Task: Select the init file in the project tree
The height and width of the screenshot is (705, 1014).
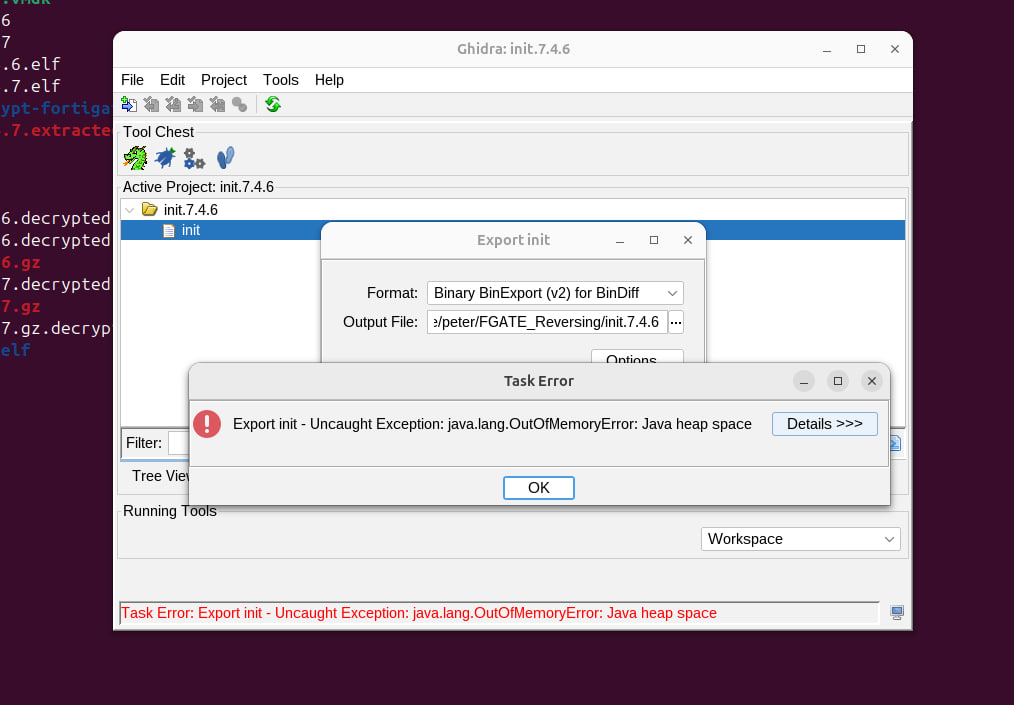Action: pyautogui.click(x=190, y=230)
